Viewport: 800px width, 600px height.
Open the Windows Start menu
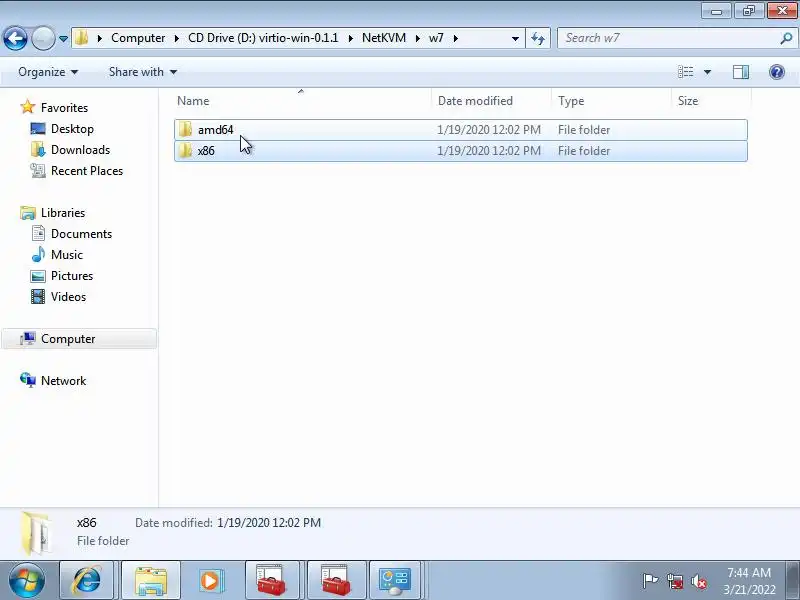pyautogui.click(x=27, y=580)
